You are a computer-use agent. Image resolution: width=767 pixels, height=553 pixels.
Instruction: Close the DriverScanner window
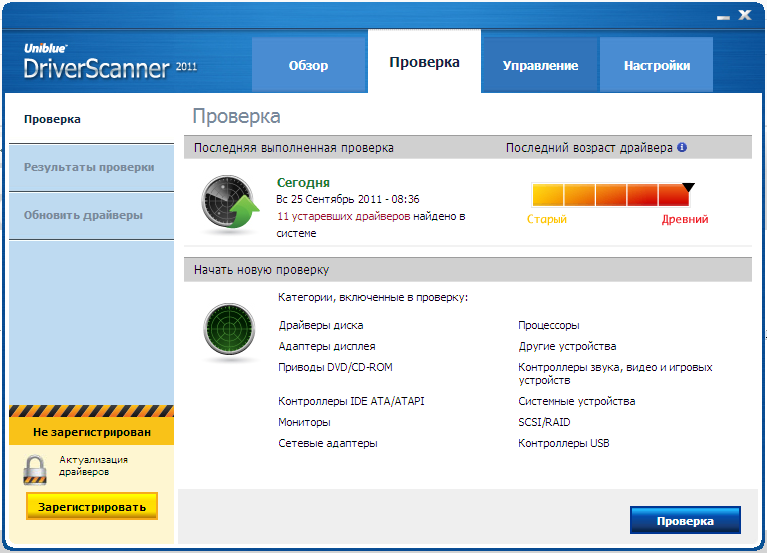pyautogui.click(x=745, y=15)
